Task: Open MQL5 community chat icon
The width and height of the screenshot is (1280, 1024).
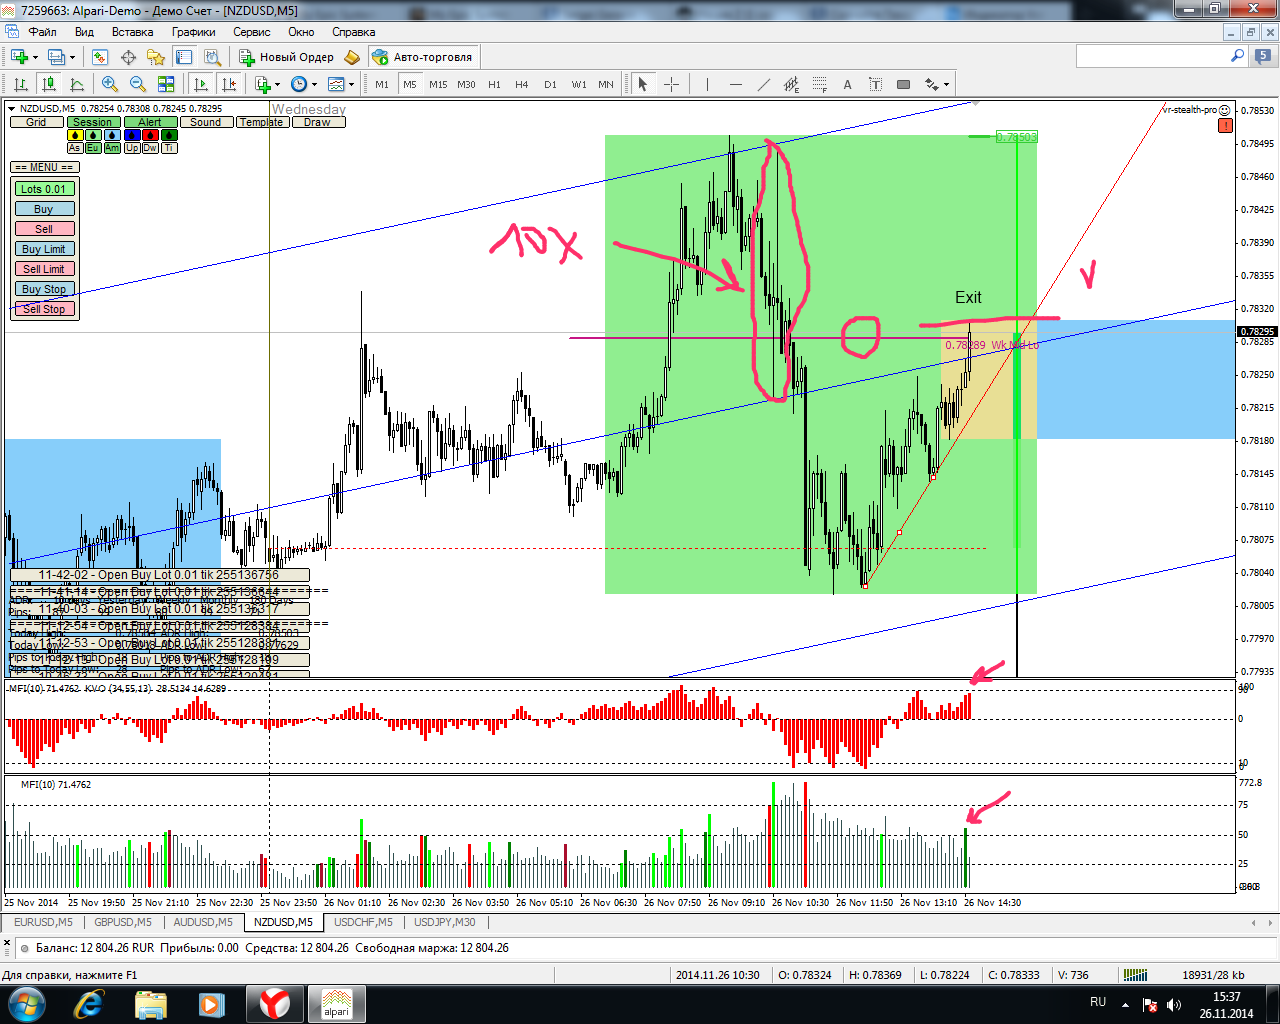Action: [1265, 57]
